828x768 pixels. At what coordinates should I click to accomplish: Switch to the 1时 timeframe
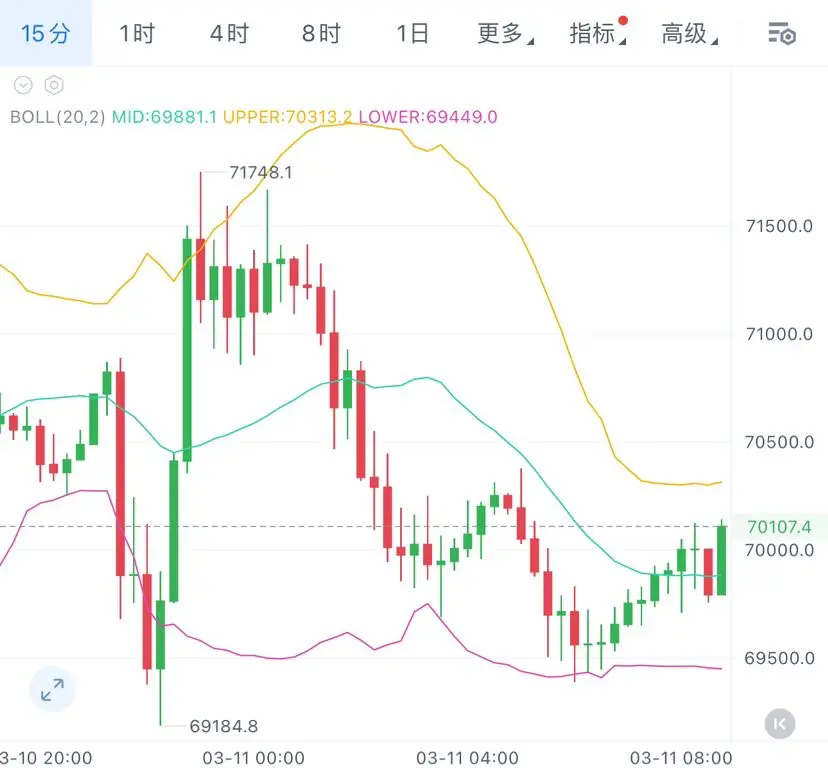(x=137, y=33)
